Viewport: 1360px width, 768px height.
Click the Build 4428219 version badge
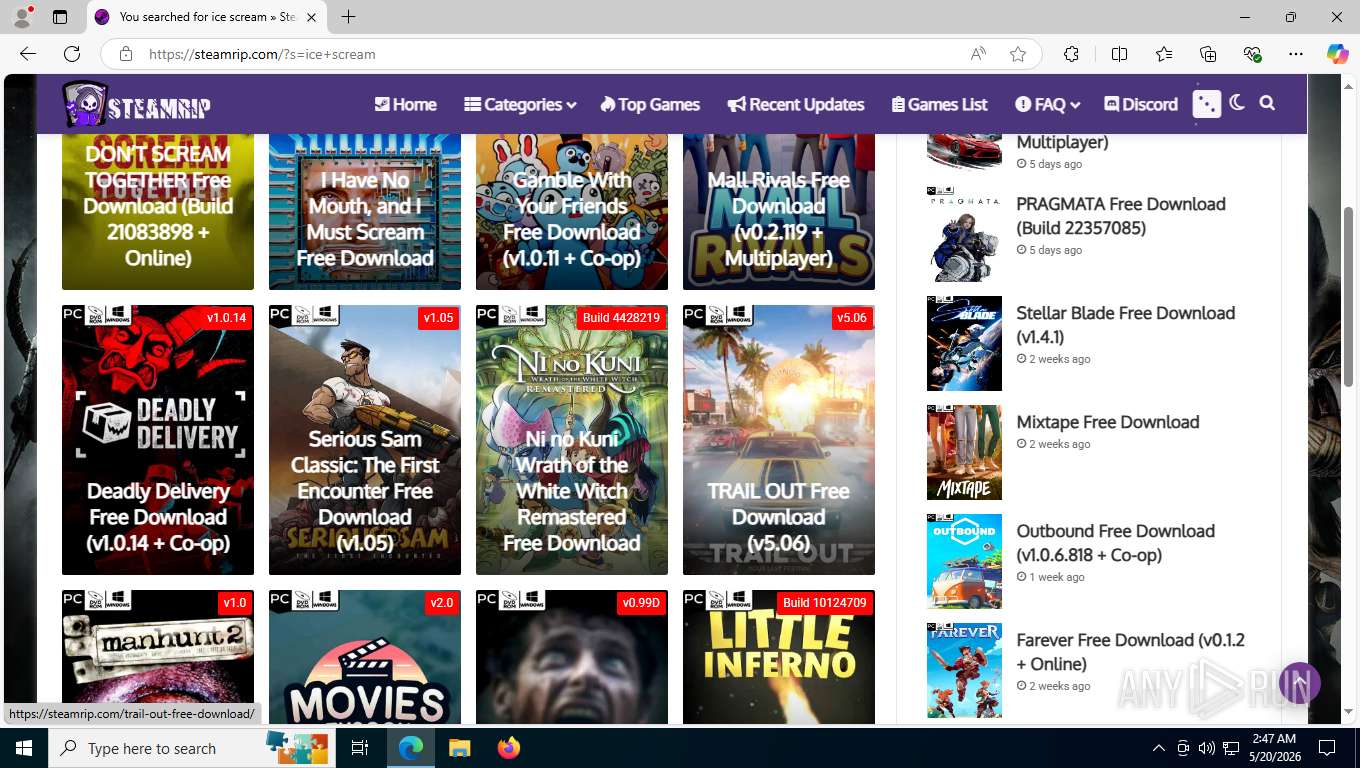coord(621,318)
